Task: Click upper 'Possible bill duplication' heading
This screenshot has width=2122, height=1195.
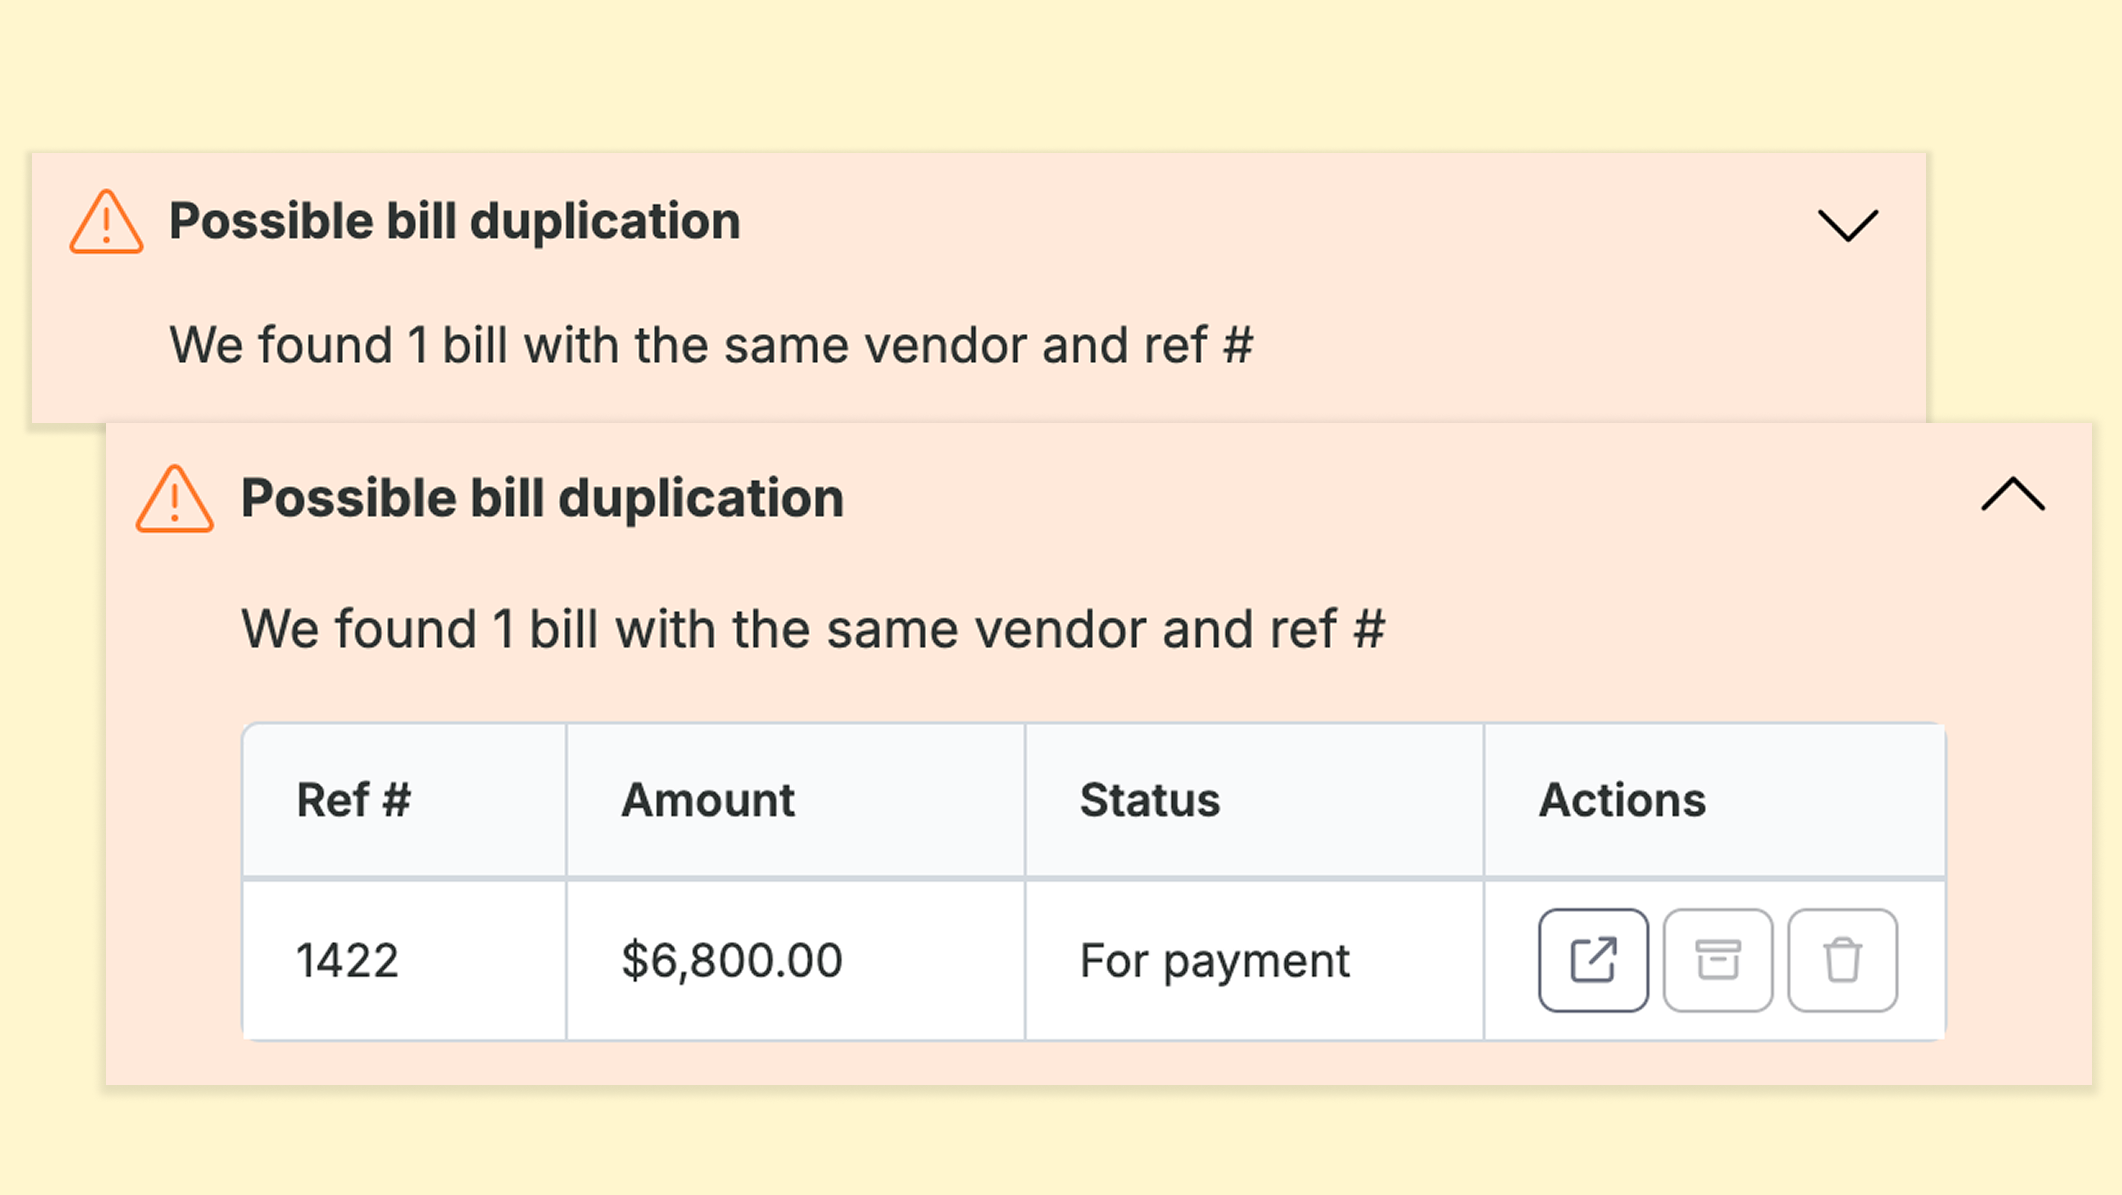Action: 454,221
